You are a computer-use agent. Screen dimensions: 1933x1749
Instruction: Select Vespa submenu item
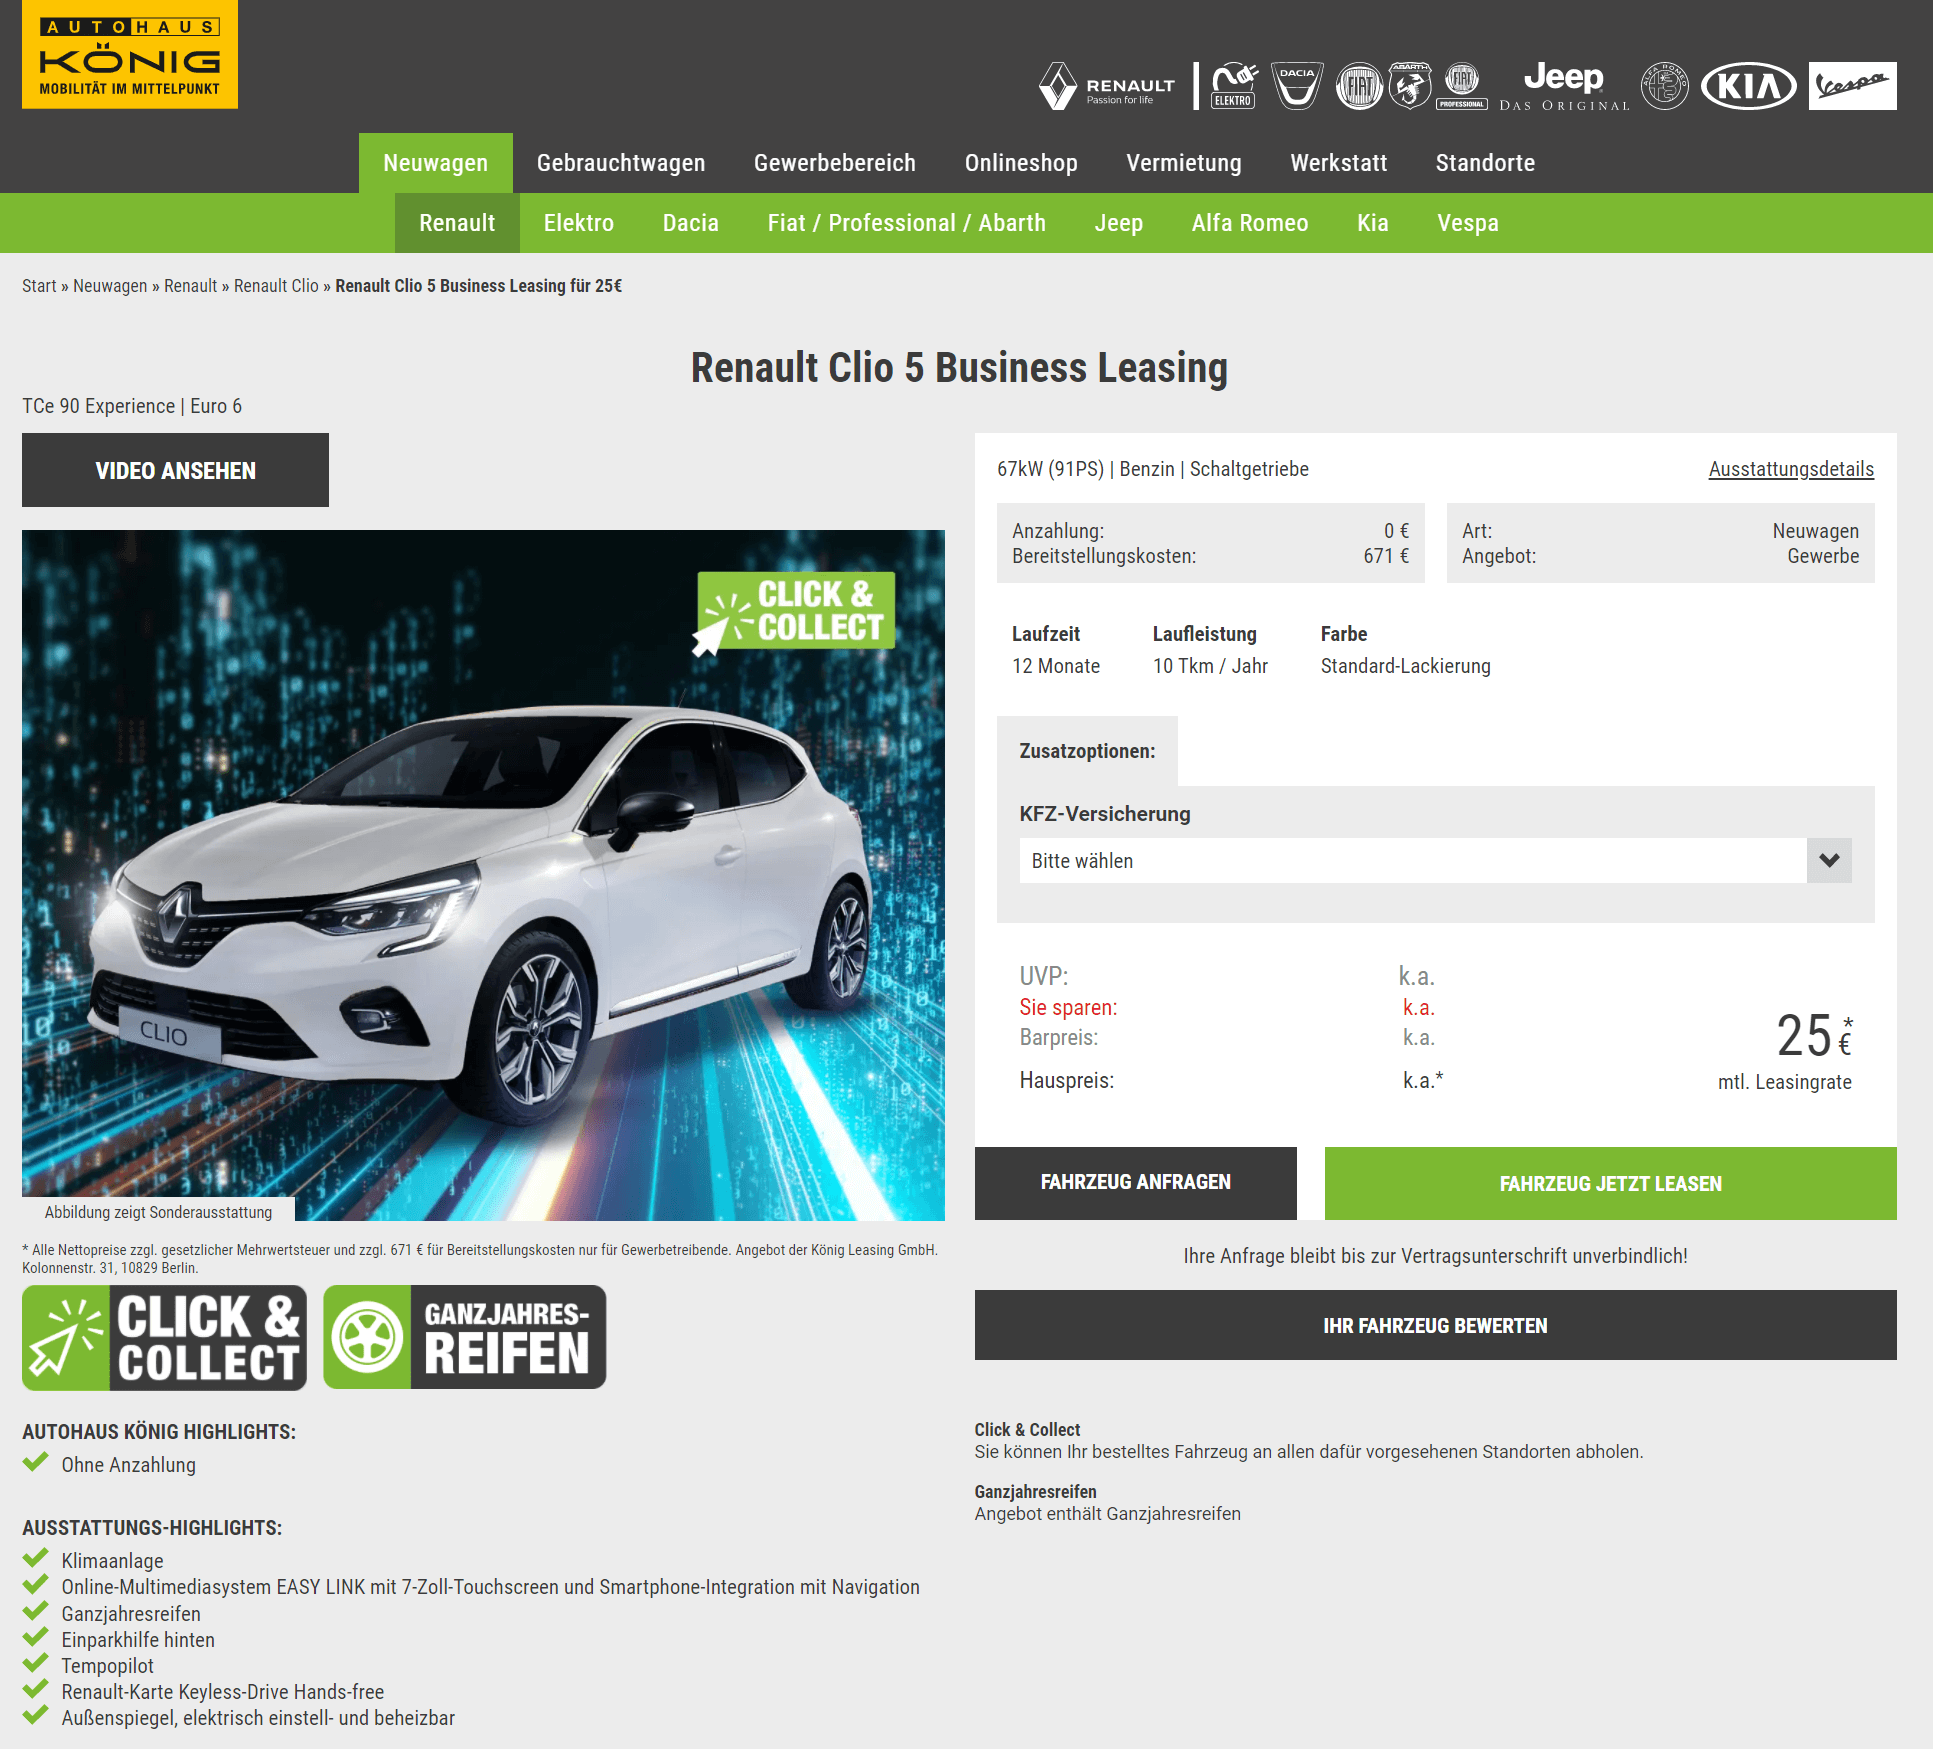[x=1468, y=223]
